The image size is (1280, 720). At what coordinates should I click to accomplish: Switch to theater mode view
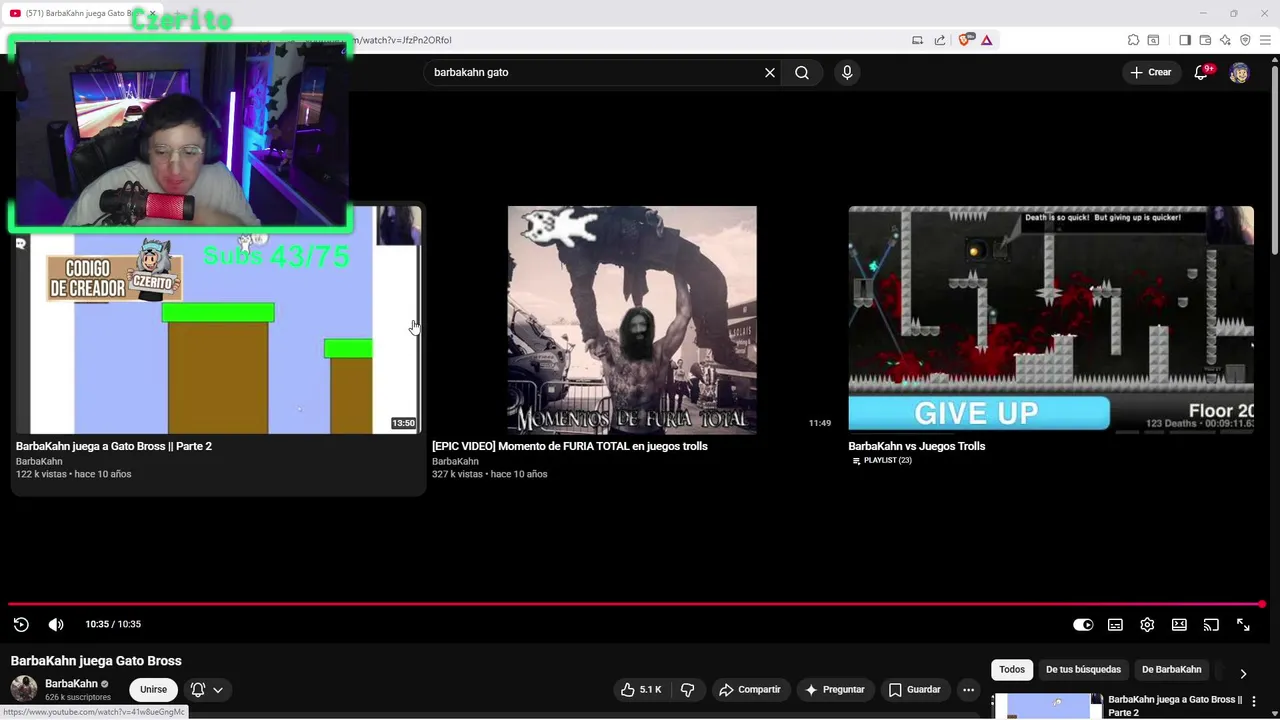tap(1179, 624)
